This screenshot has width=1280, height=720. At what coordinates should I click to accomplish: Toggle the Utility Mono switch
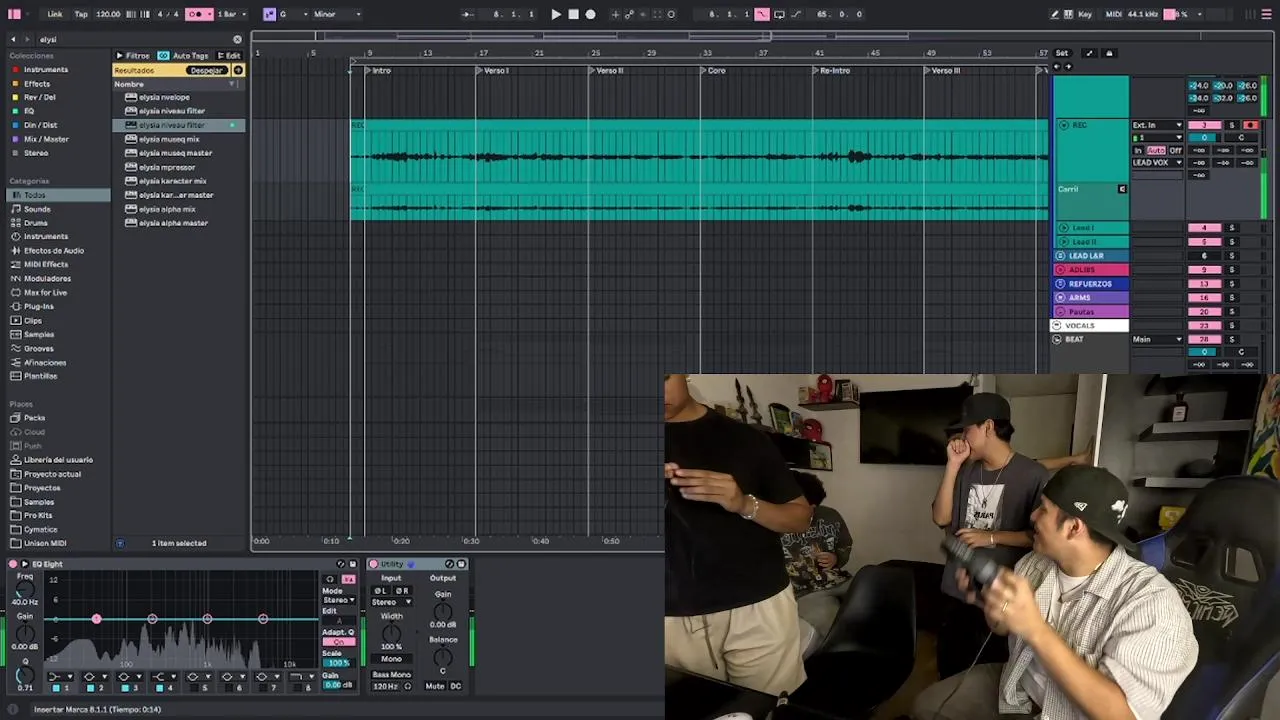(391, 659)
